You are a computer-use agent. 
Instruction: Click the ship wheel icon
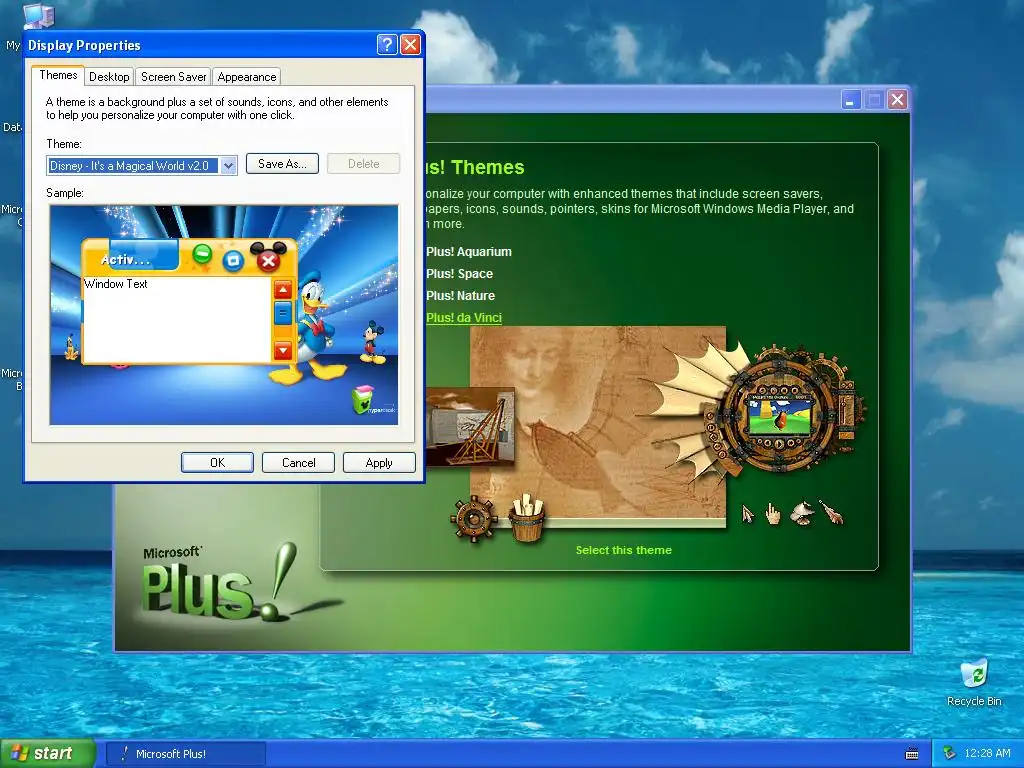(x=474, y=519)
